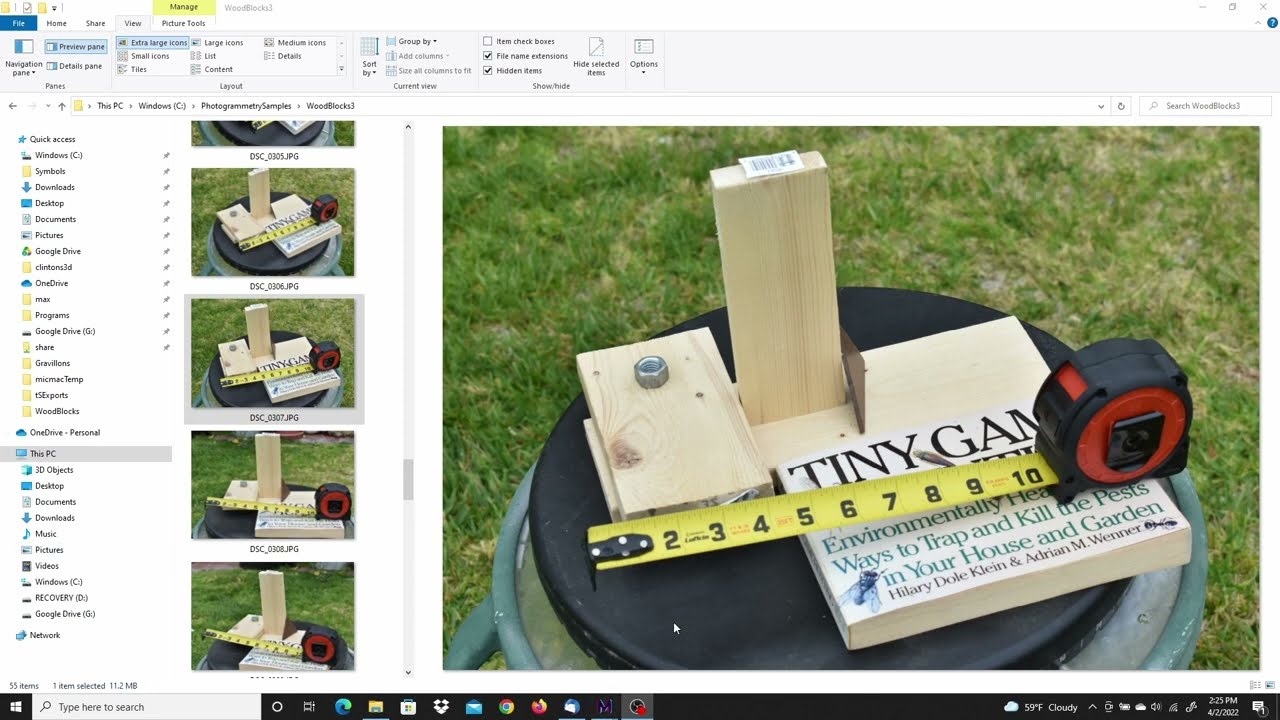The height and width of the screenshot is (720, 1280).
Task: Toggle File name extensions checkbox
Action: 488,56
